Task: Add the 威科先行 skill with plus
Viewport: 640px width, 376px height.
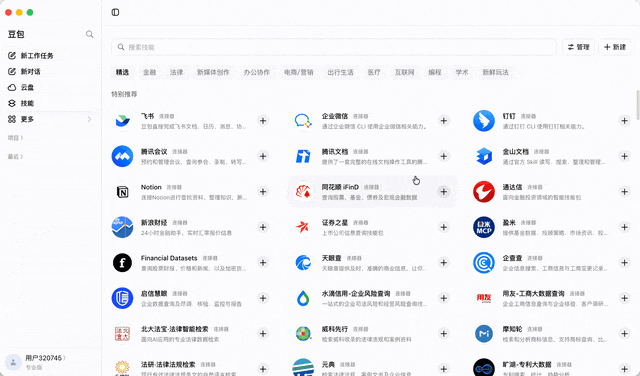Action: tap(444, 334)
